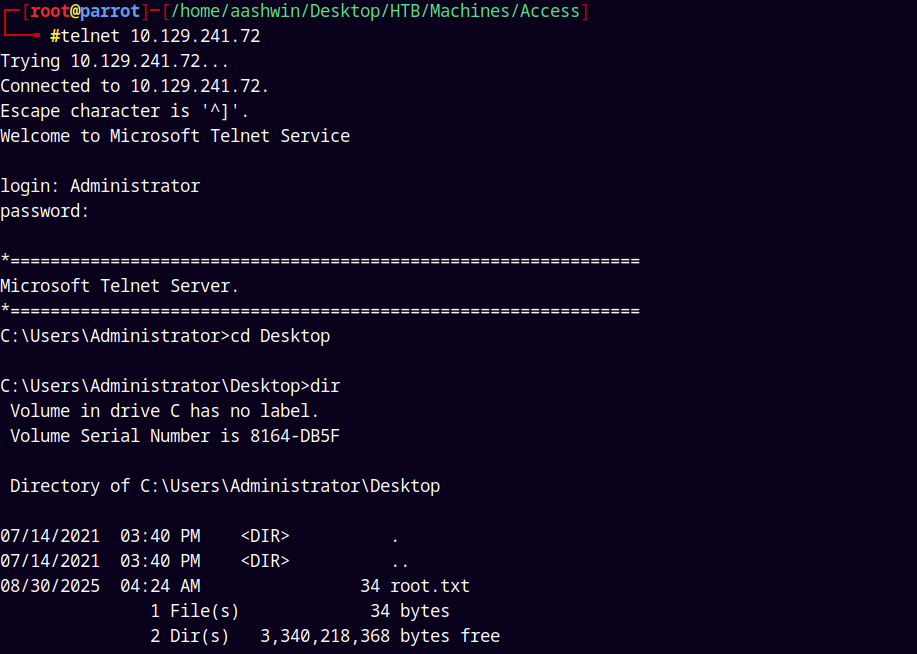Click the login Administrator line
This screenshot has height=654, width=917.
point(100,186)
